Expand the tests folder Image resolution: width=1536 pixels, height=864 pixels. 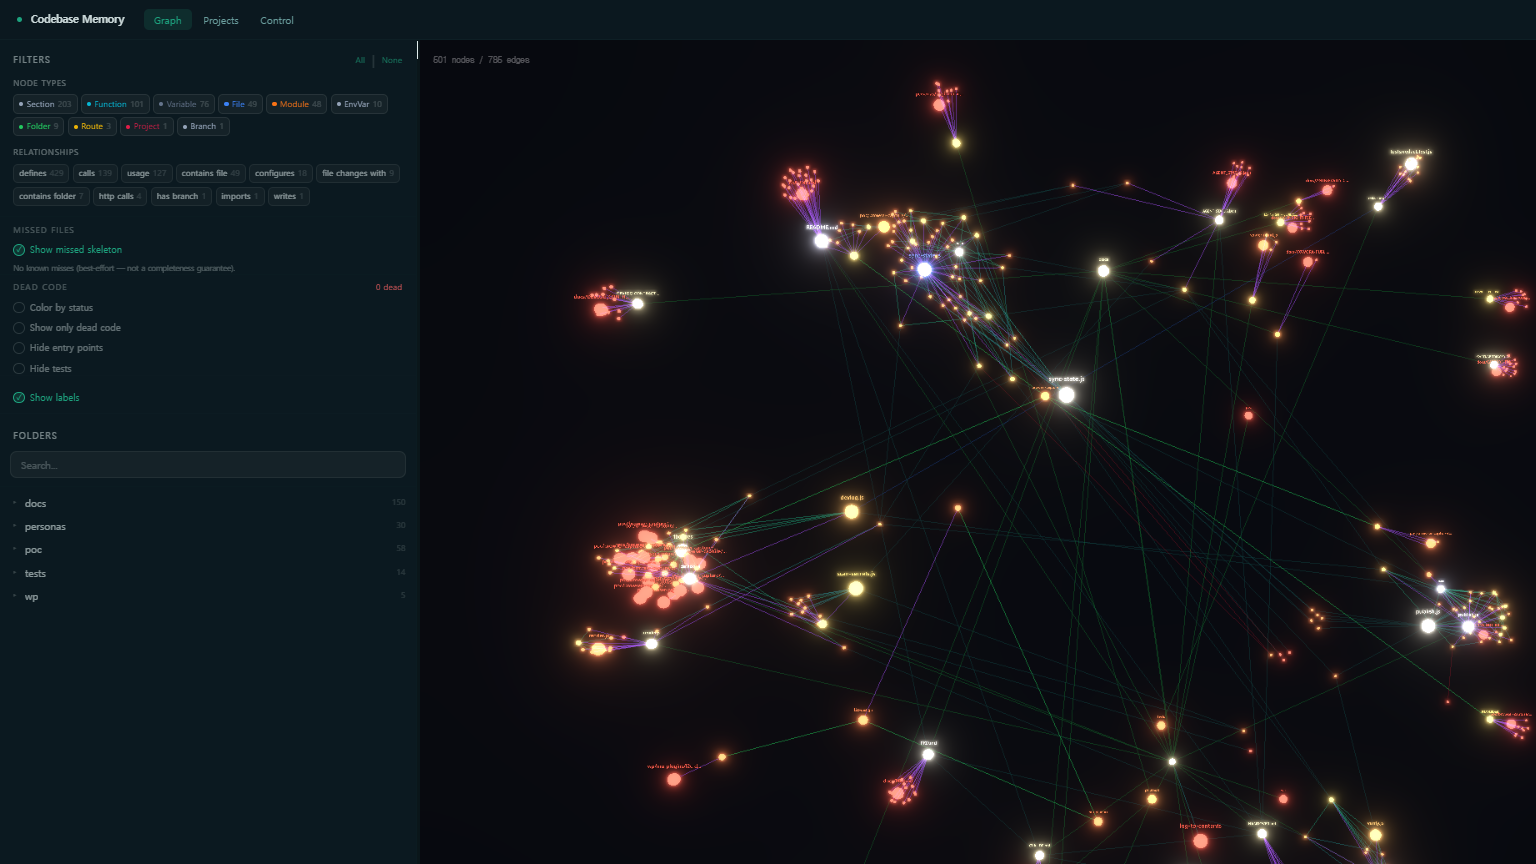(208, 573)
